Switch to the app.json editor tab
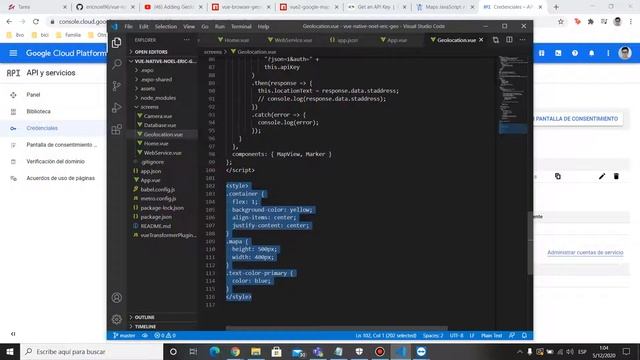This screenshot has height=360, width=640. click(x=344, y=40)
